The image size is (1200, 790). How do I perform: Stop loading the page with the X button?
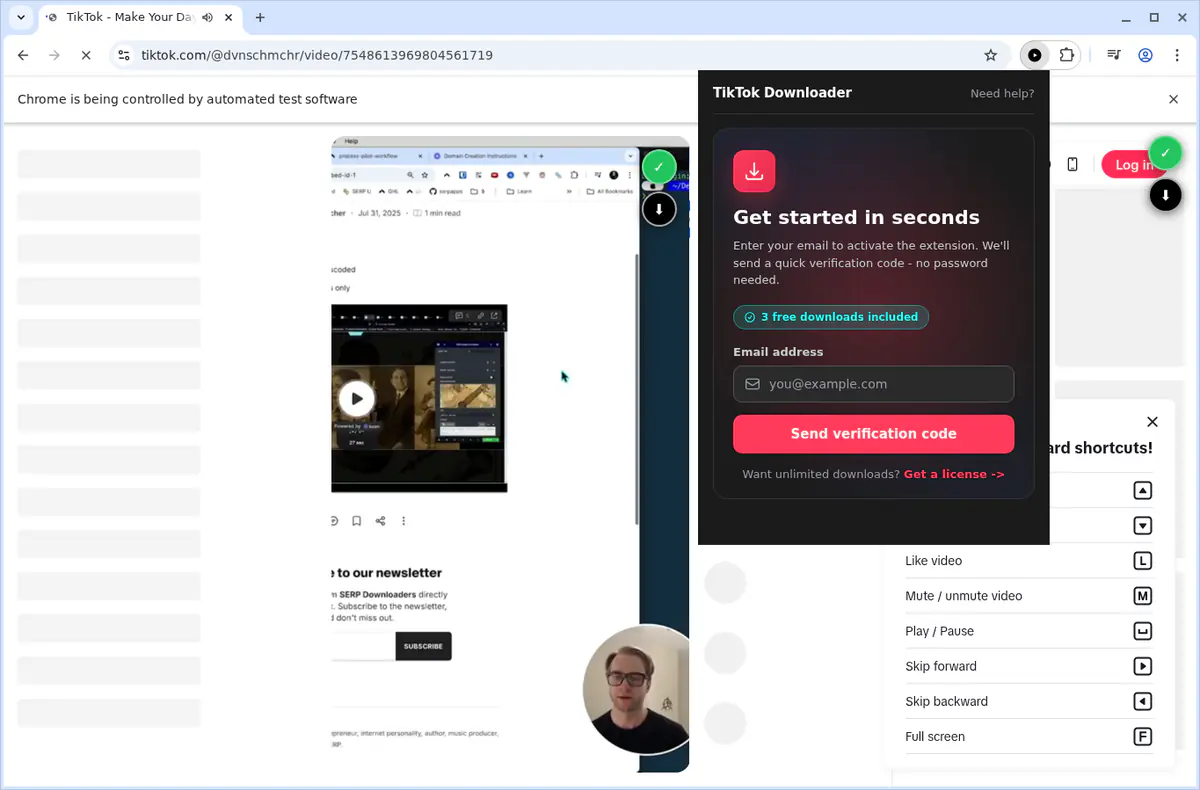coord(86,55)
